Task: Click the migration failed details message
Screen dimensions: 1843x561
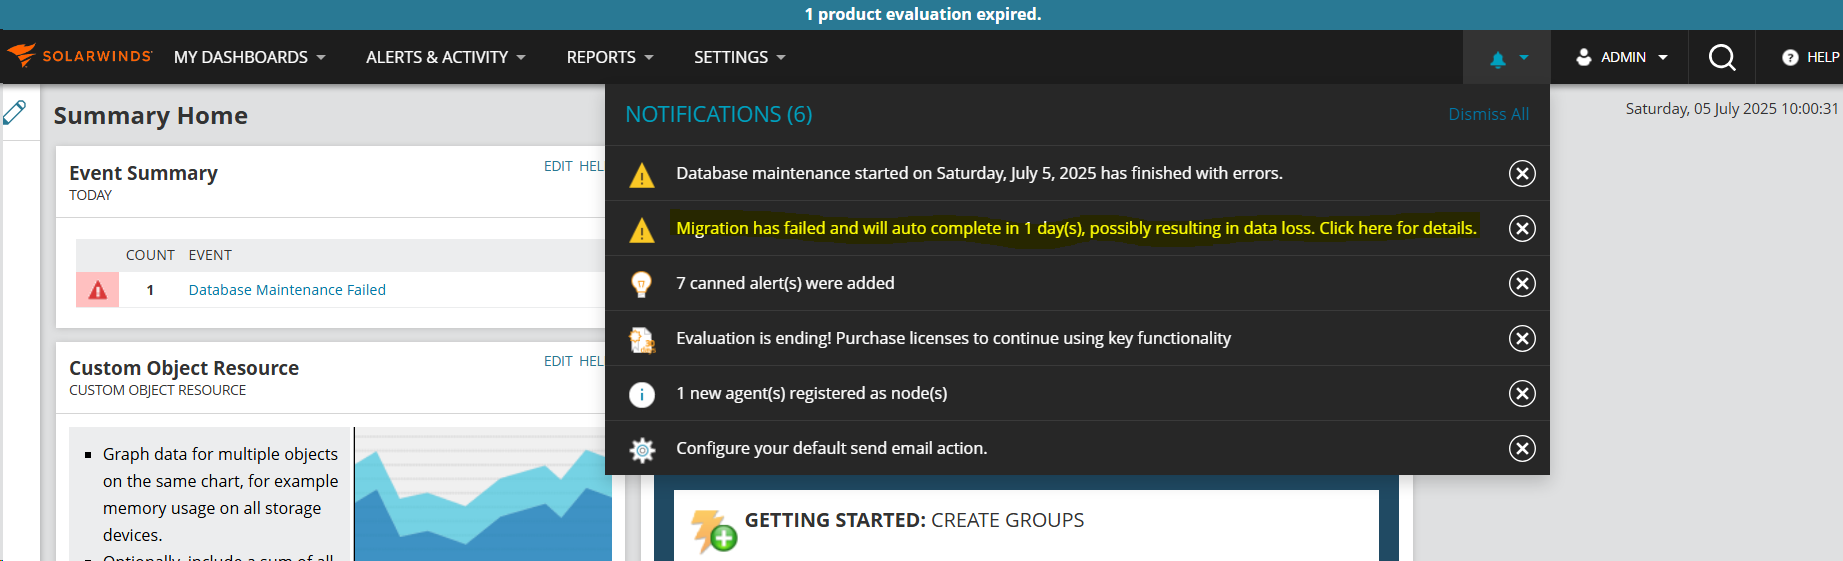Action: [x=1076, y=228]
